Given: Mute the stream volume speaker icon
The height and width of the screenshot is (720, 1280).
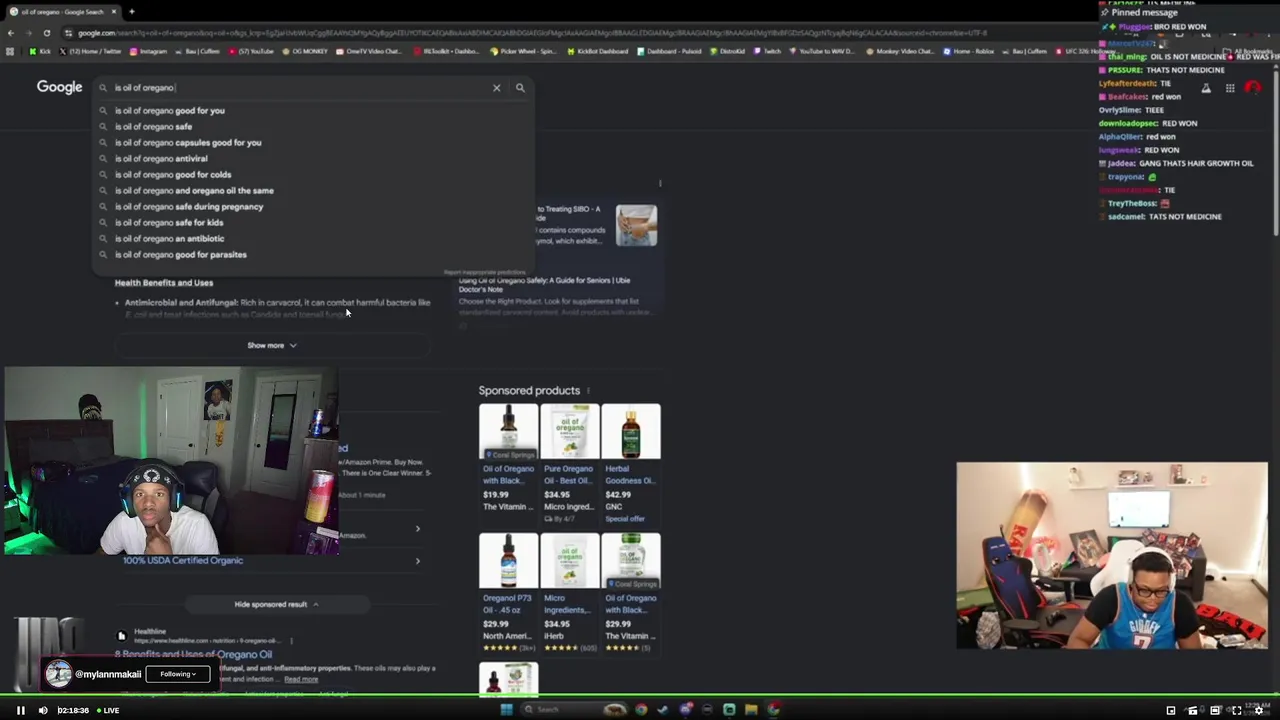Looking at the screenshot, I should (x=43, y=711).
